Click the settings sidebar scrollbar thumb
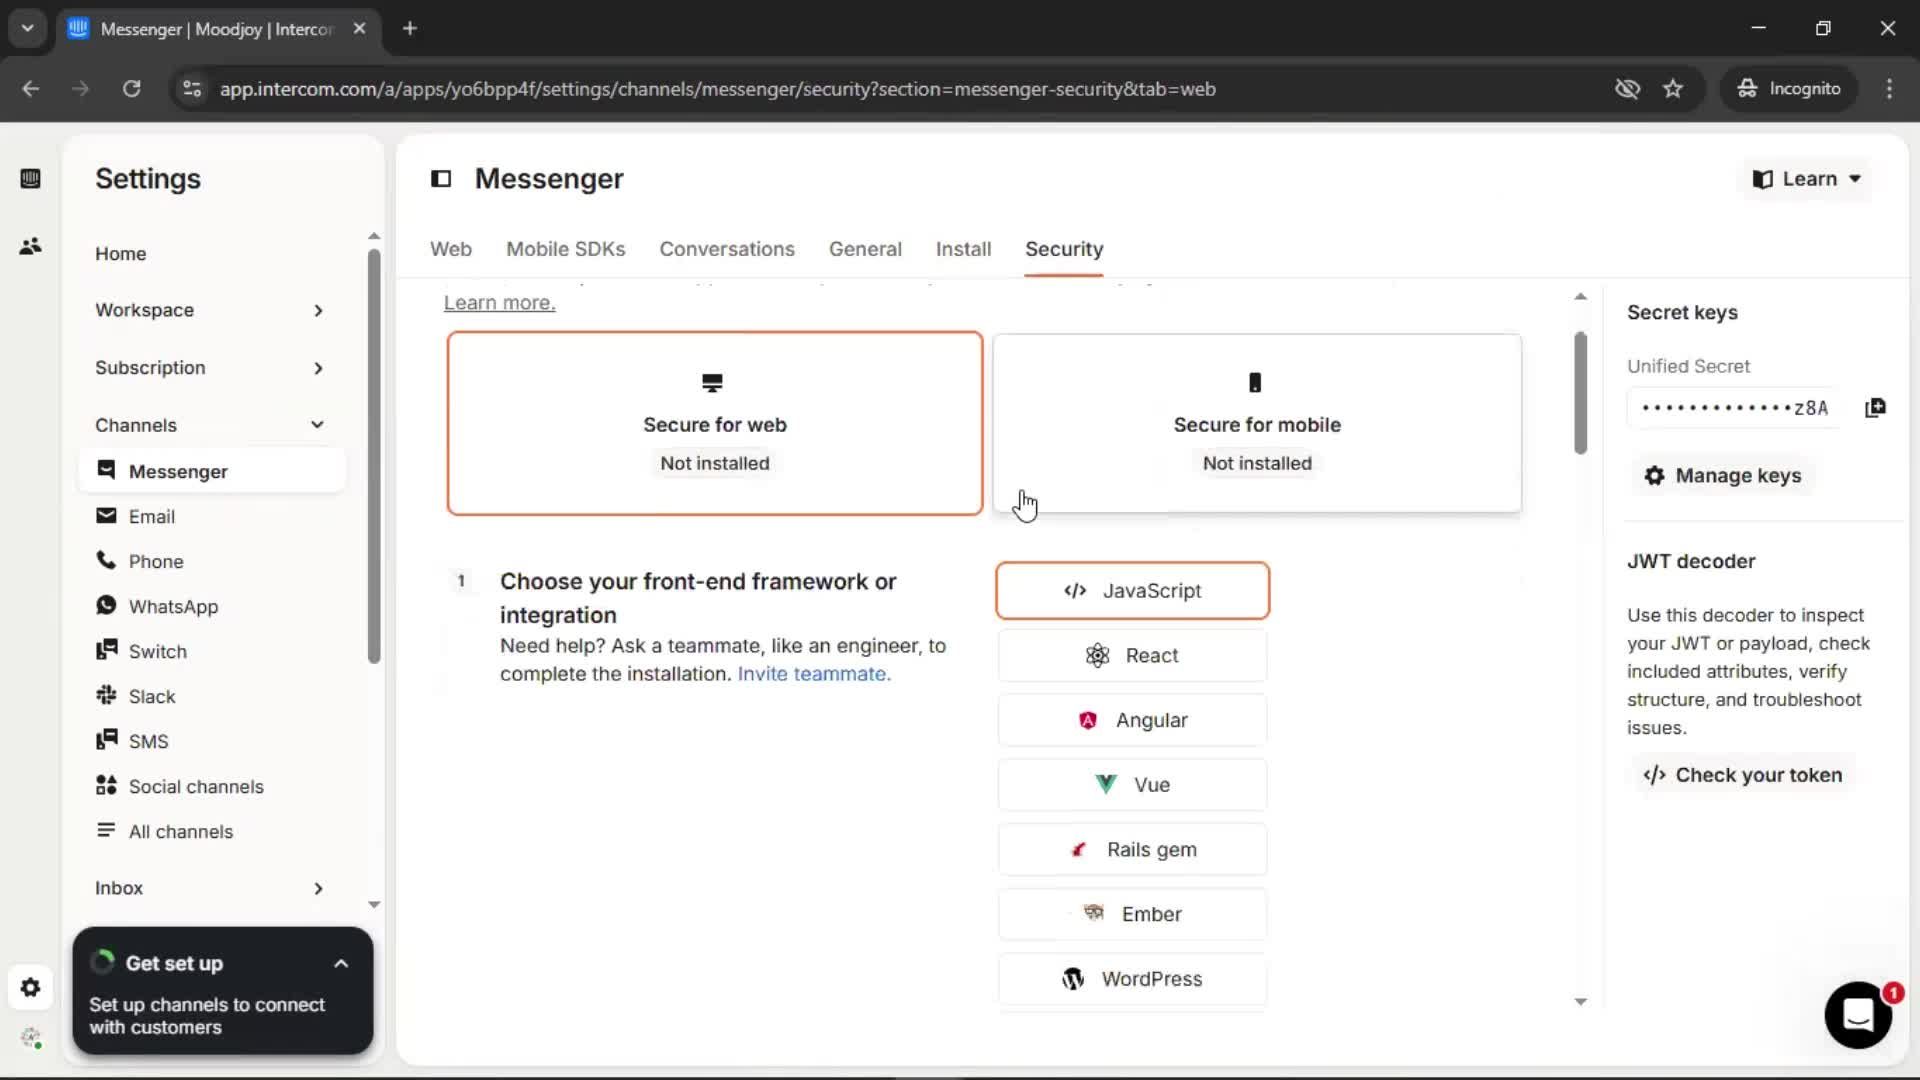 pos(374,456)
